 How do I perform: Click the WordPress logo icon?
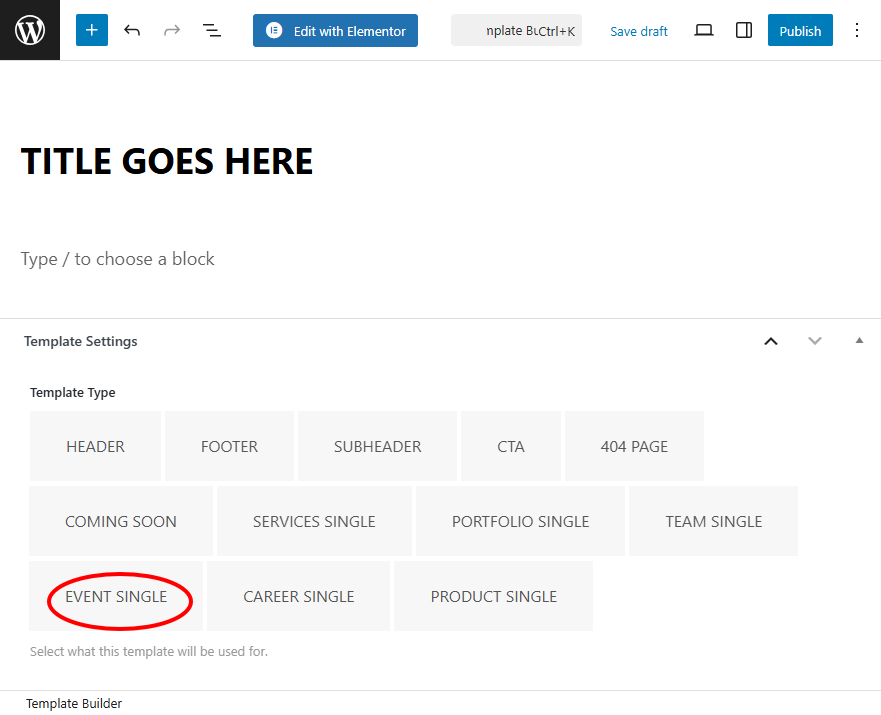pos(30,30)
